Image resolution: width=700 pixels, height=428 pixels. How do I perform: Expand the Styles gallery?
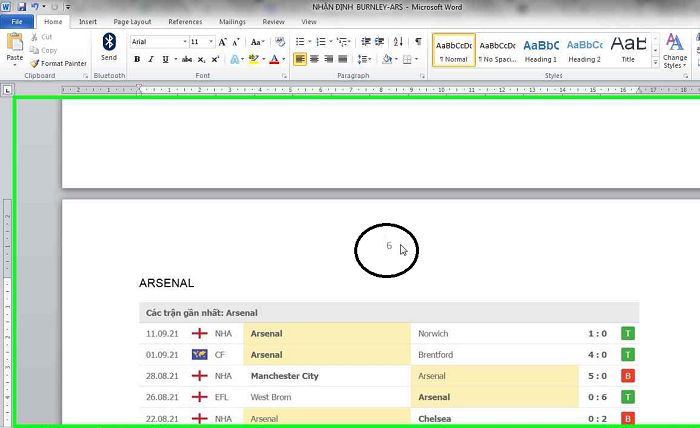[x=655, y=63]
